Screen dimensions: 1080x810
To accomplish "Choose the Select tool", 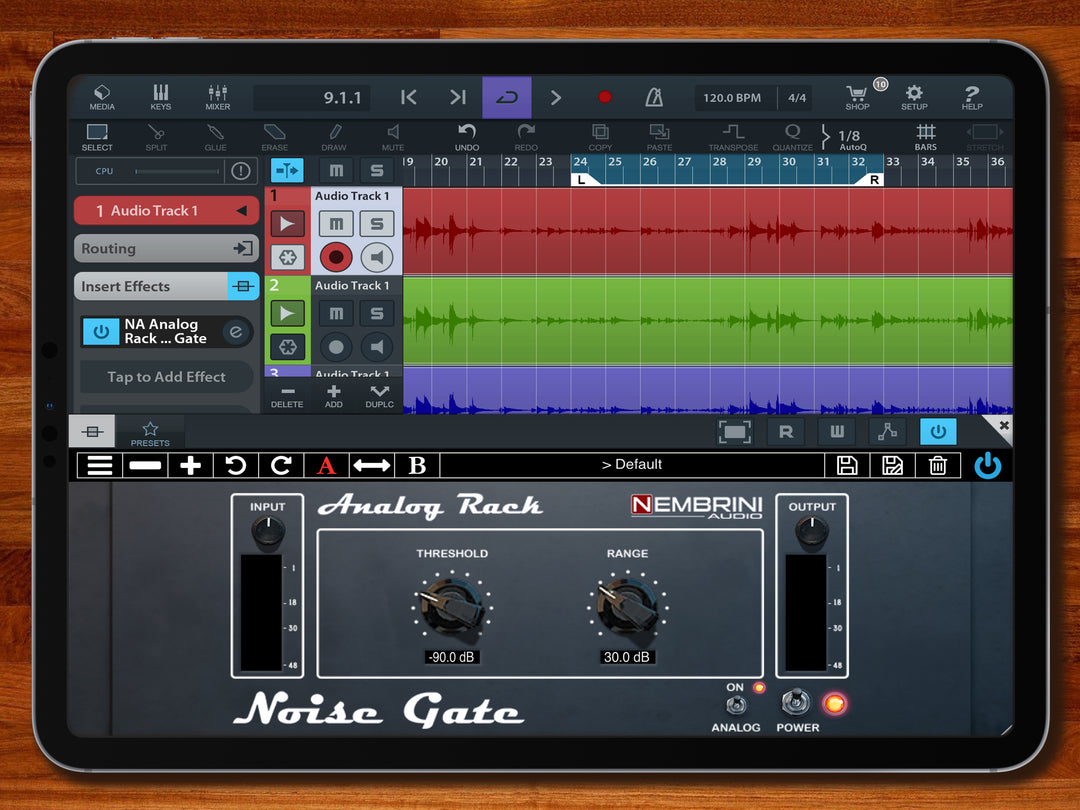I will tap(97, 137).
